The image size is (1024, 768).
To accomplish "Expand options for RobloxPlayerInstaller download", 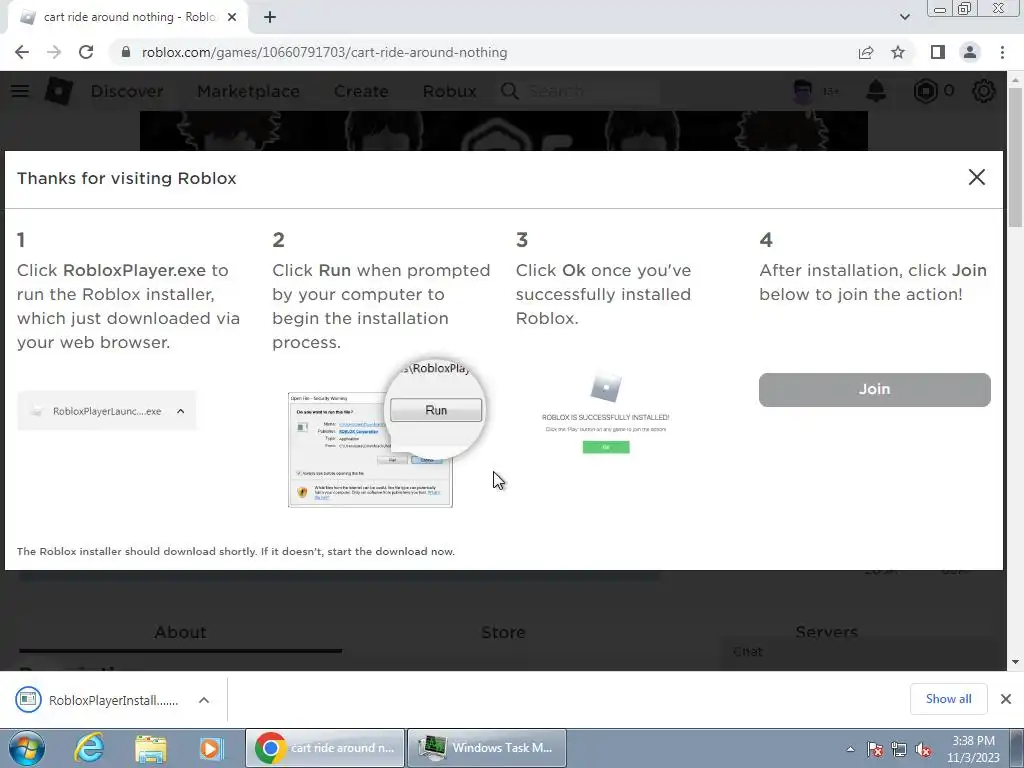I will coord(204,700).
